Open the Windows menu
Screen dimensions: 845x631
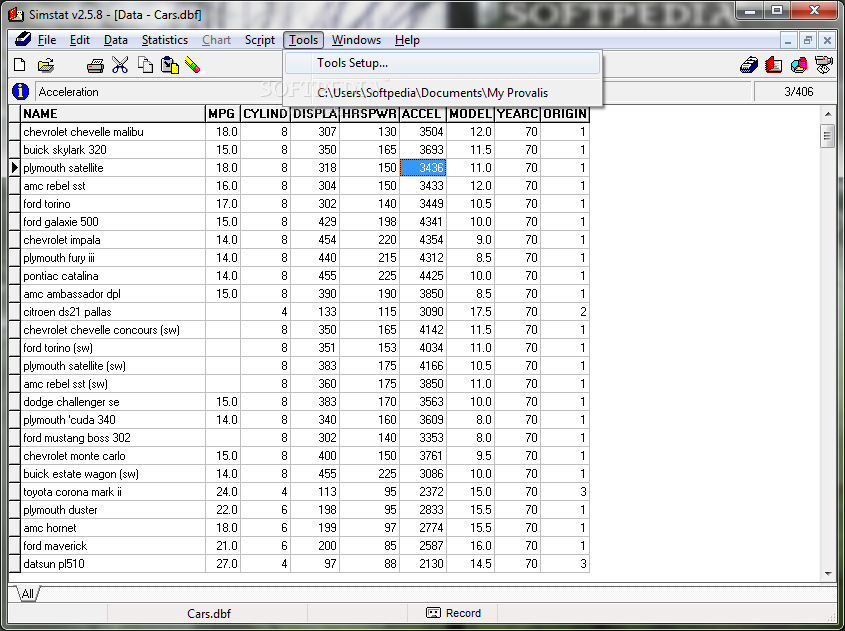click(x=356, y=40)
